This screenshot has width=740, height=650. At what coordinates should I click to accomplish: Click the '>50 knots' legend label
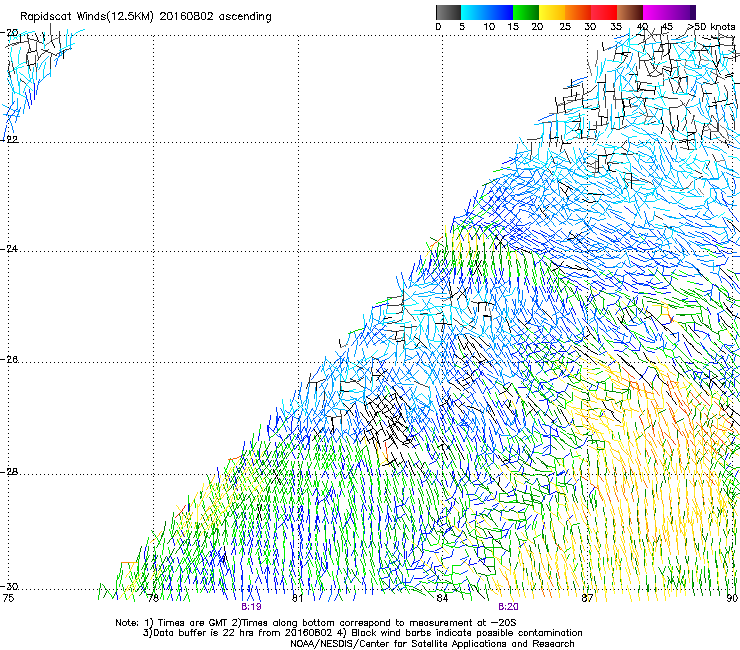point(712,27)
